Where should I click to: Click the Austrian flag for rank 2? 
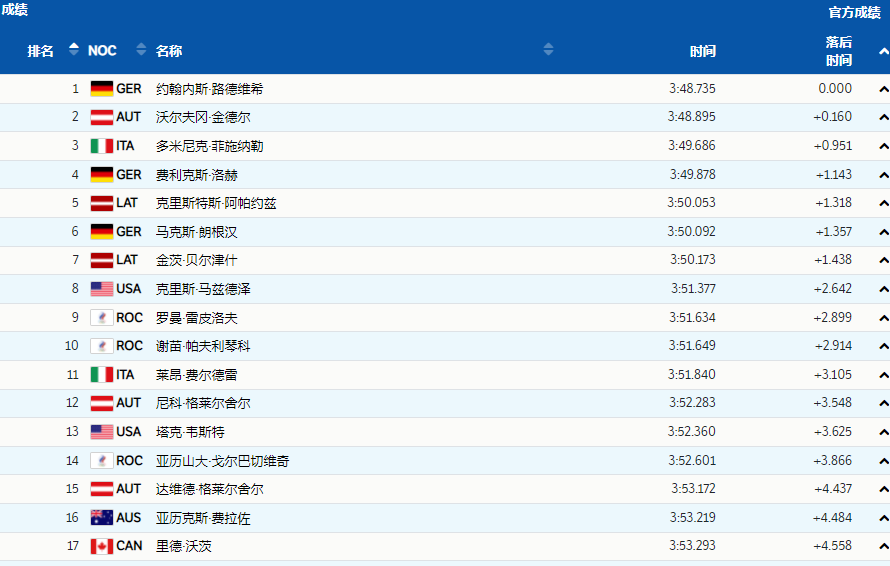[102, 117]
